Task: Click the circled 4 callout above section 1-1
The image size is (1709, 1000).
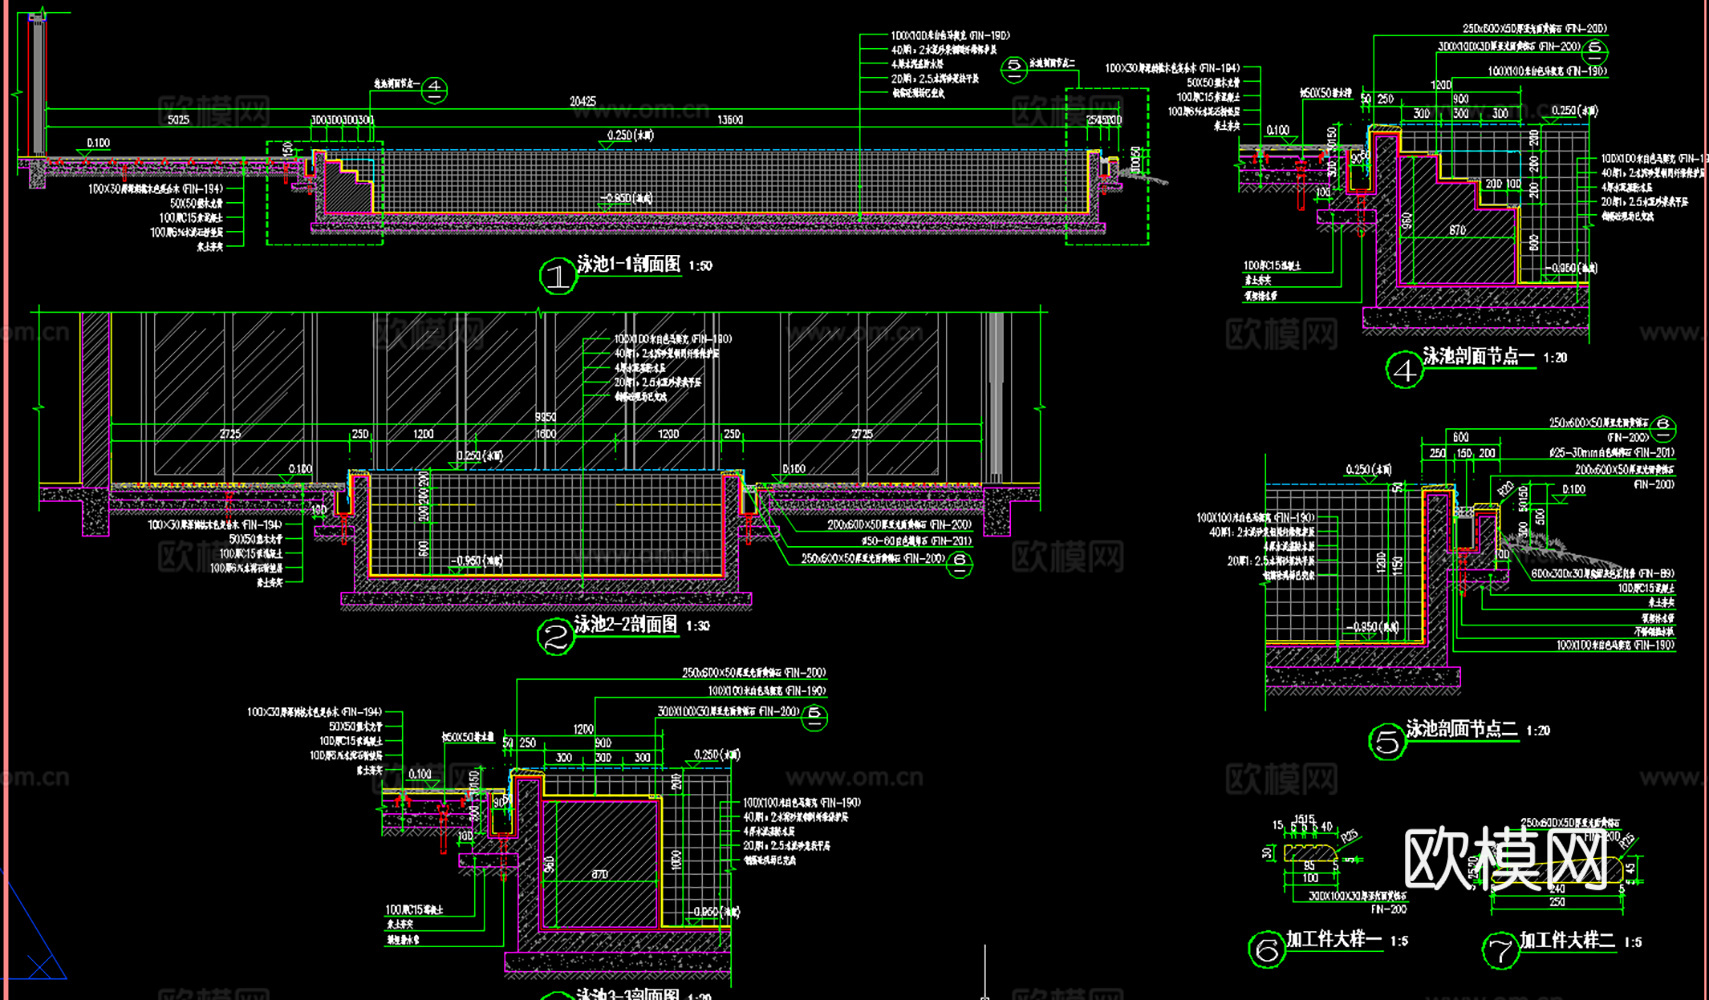Action: (434, 89)
